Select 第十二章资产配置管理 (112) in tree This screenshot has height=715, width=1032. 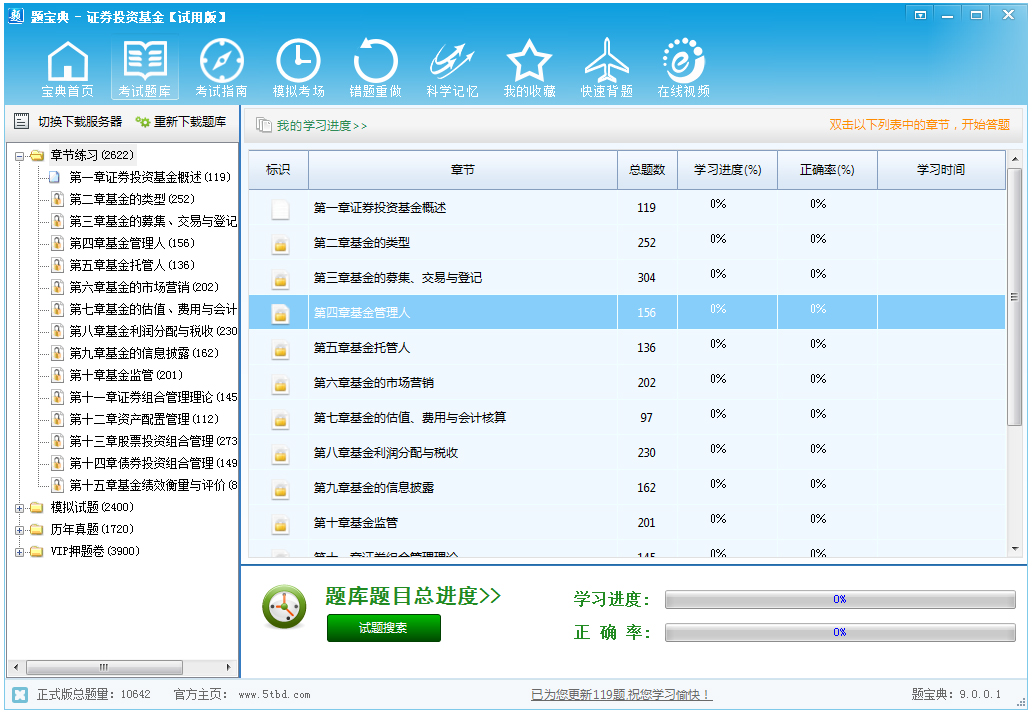[143, 419]
